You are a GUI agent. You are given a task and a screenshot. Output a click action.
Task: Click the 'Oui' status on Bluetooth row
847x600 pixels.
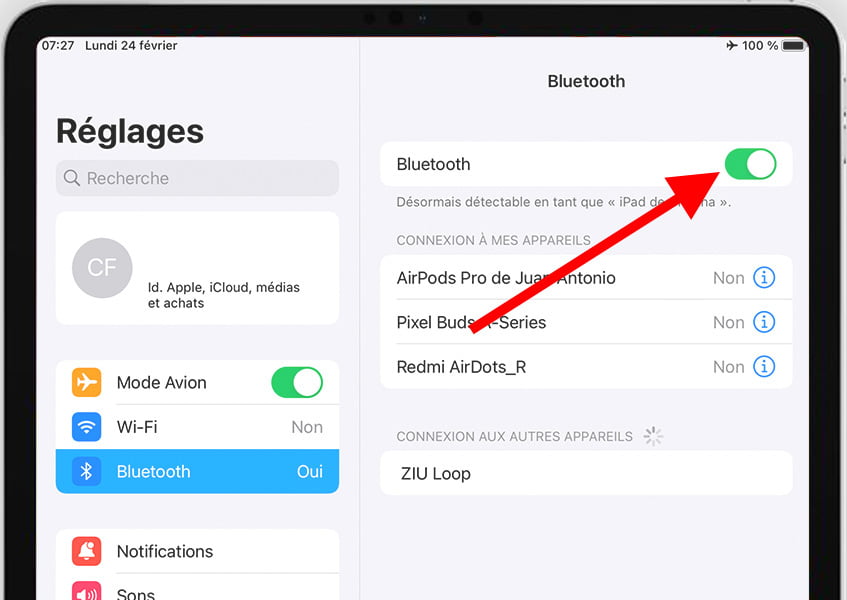[310, 471]
